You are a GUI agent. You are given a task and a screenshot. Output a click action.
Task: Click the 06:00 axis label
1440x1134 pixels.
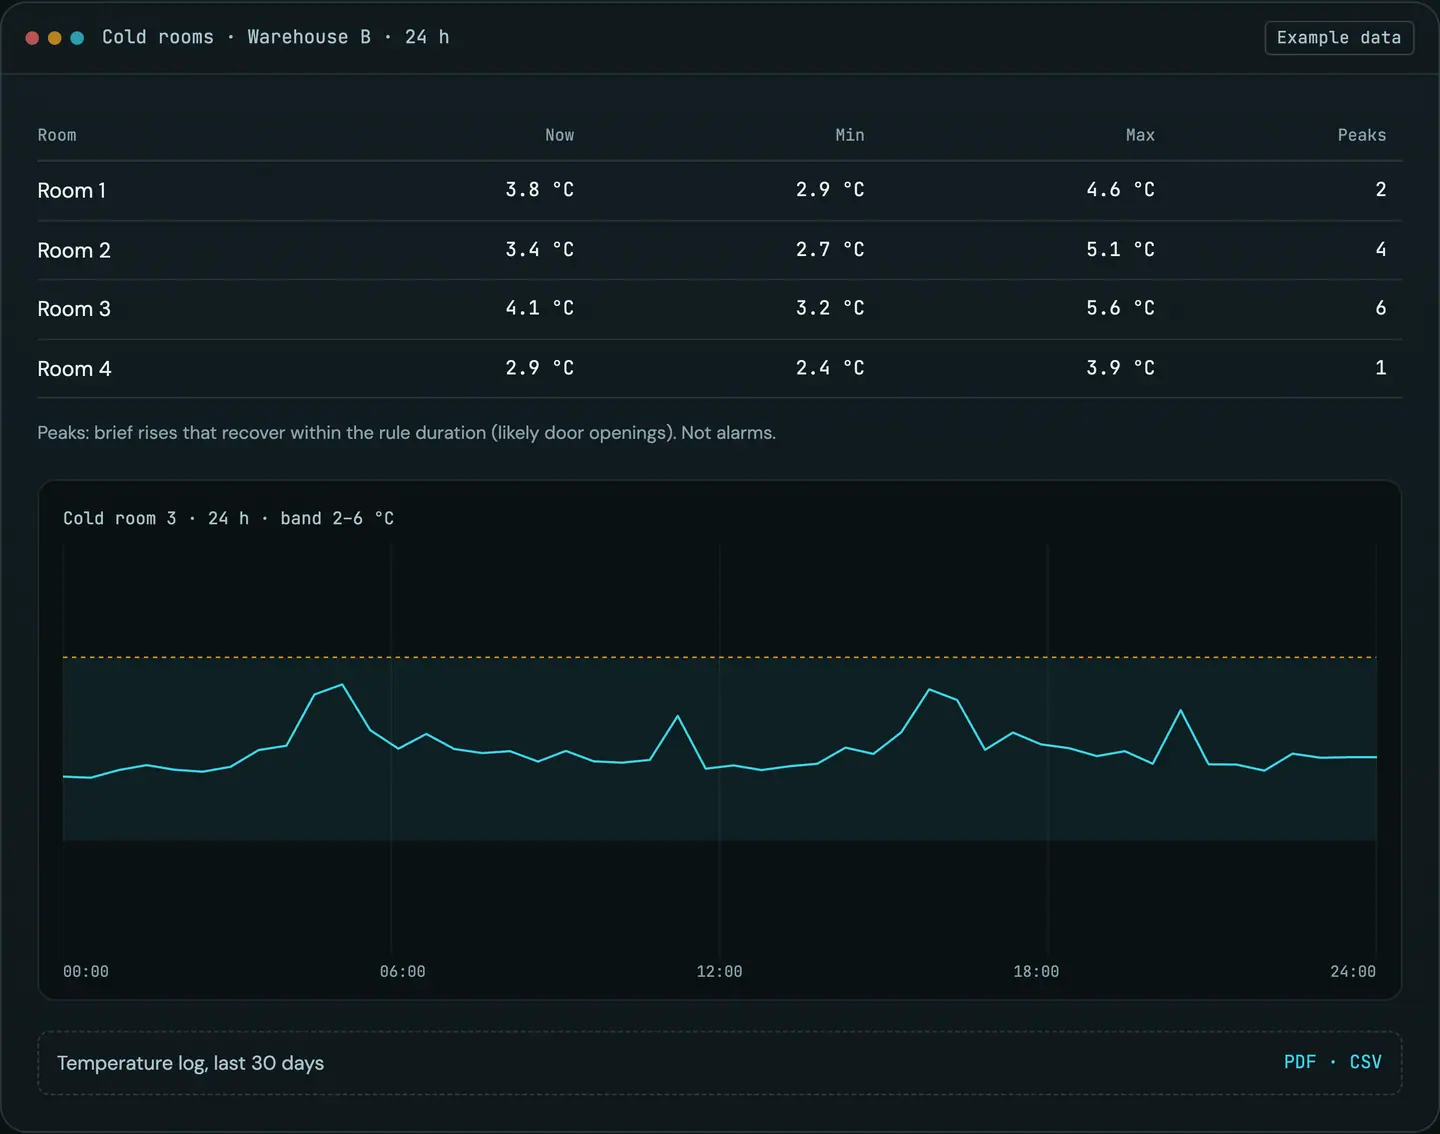click(403, 971)
